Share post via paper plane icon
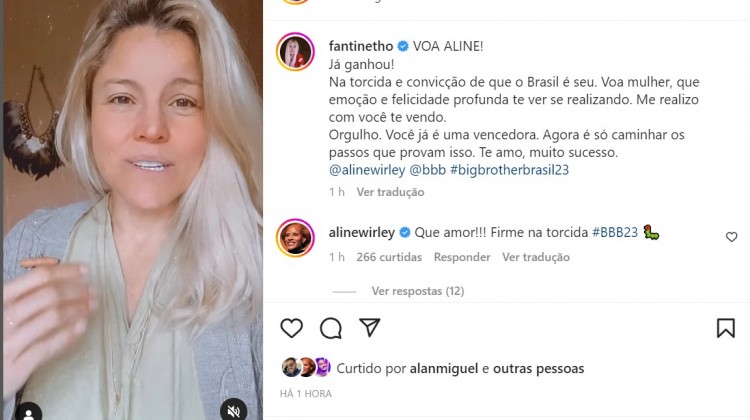This screenshot has height=420, width=750. (x=370, y=328)
